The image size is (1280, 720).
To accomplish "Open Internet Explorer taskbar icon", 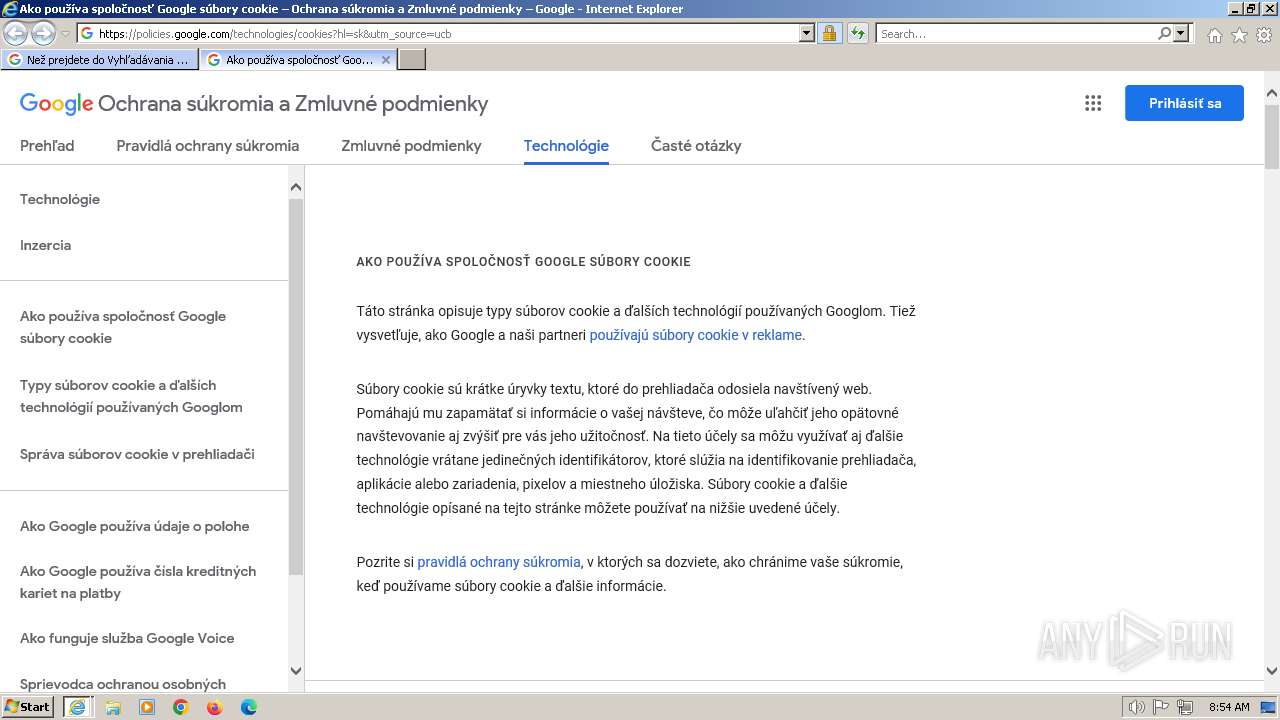I will pos(77,707).
